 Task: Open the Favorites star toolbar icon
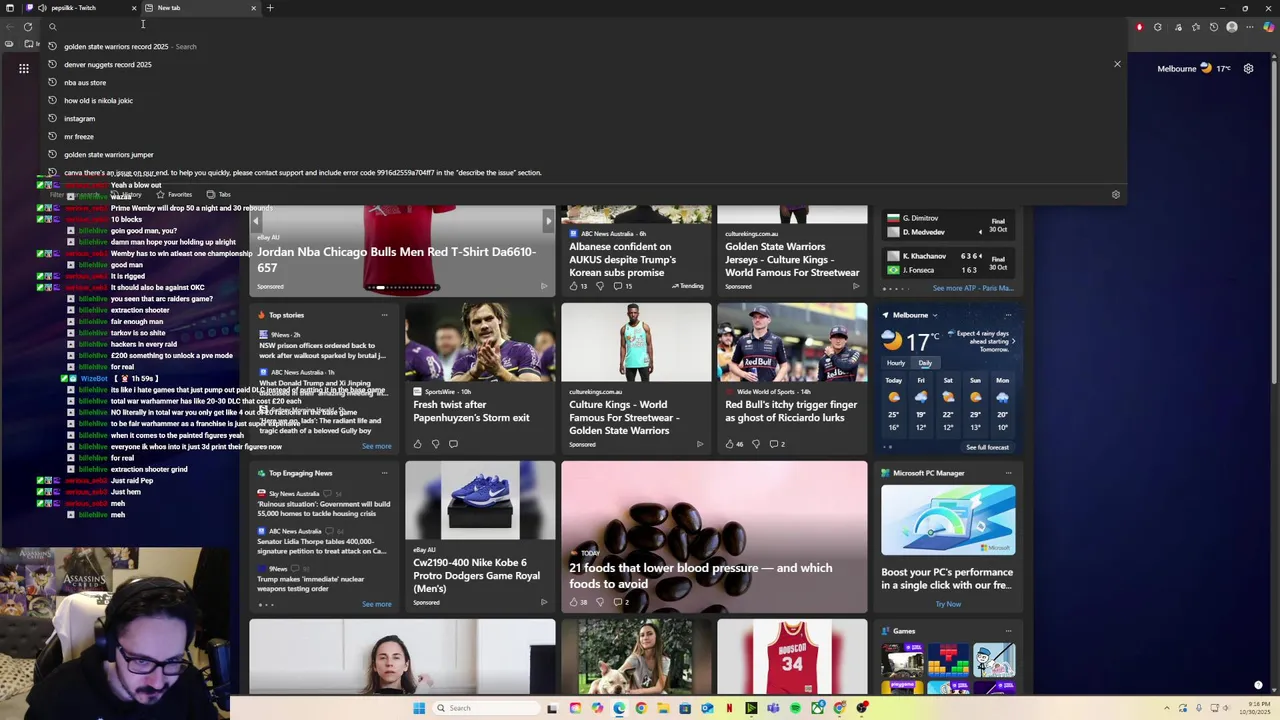pos(1195,27)
